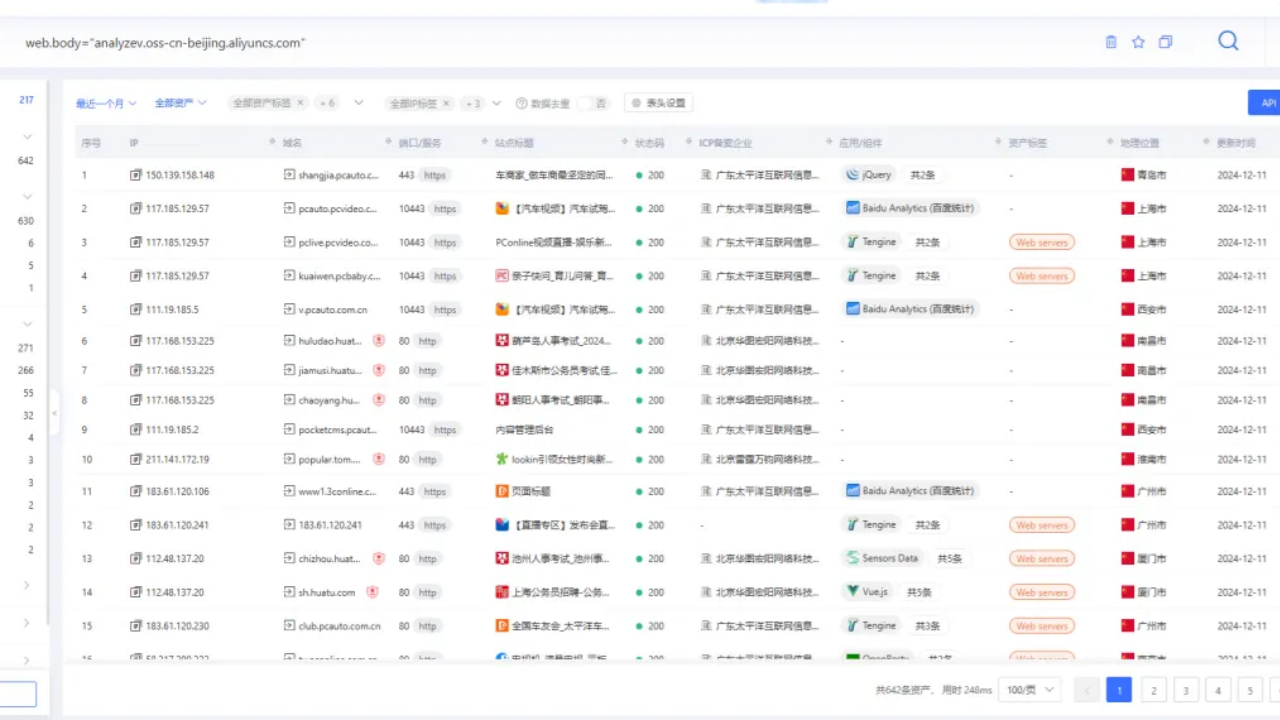Click IP address 183.61.120.106
The height and width of the screenshot is (720, 1280).
[178, 492]
